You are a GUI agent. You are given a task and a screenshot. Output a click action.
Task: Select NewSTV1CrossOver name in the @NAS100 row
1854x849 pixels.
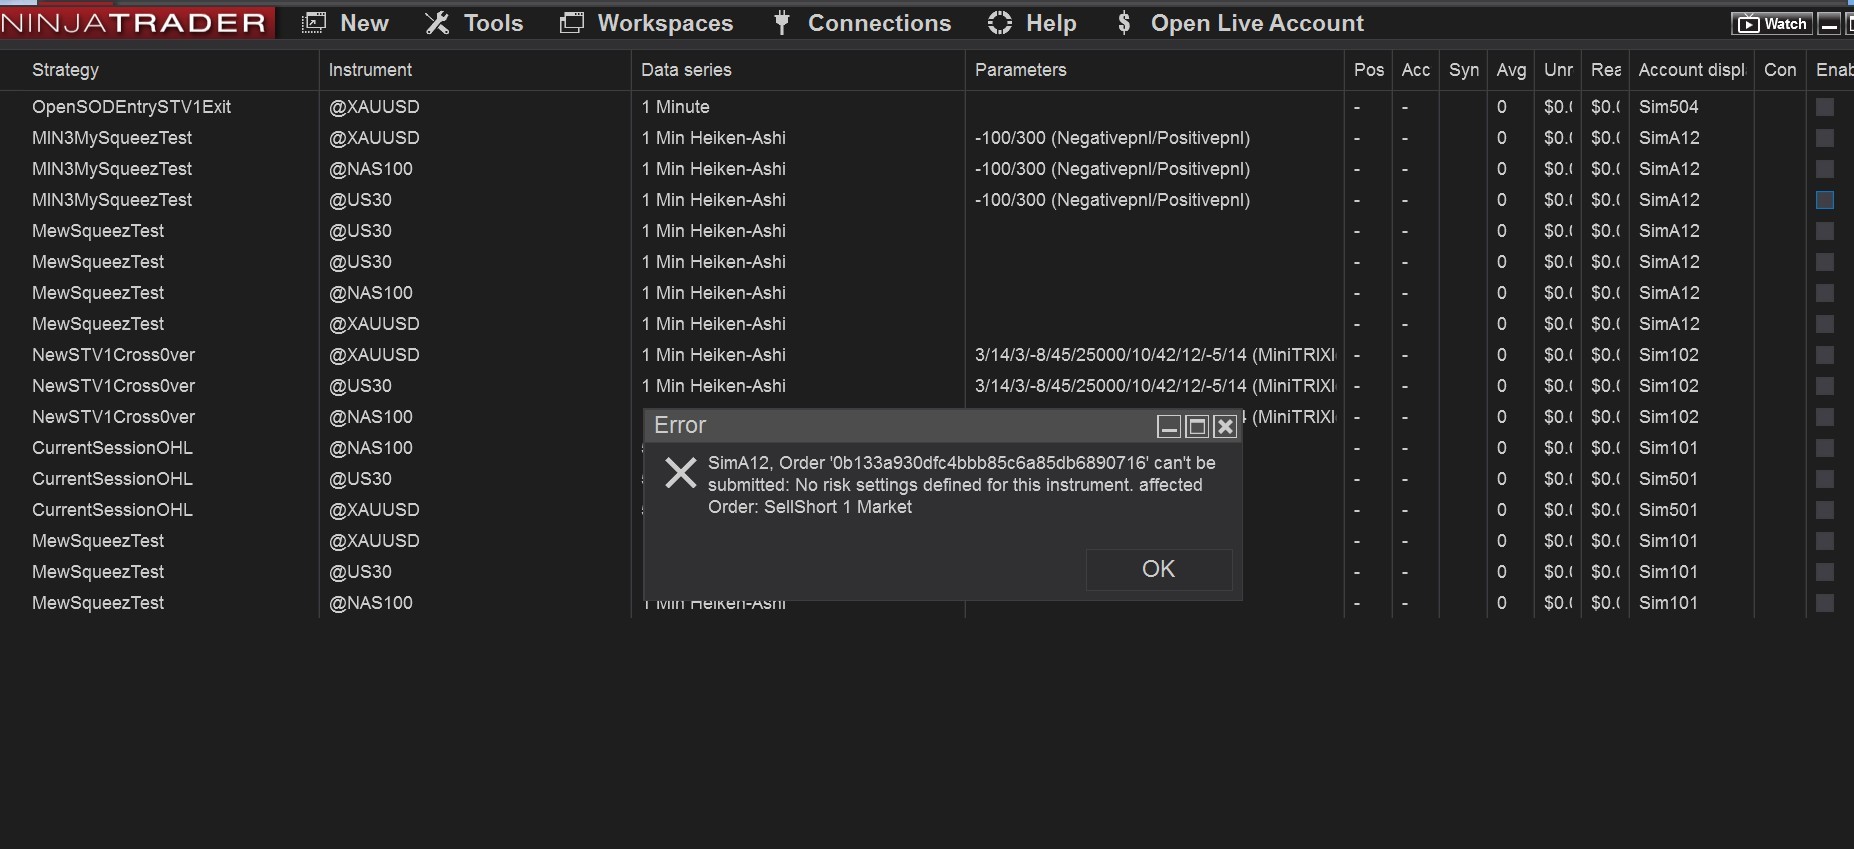pyautogui.click(x=113, y=417)
